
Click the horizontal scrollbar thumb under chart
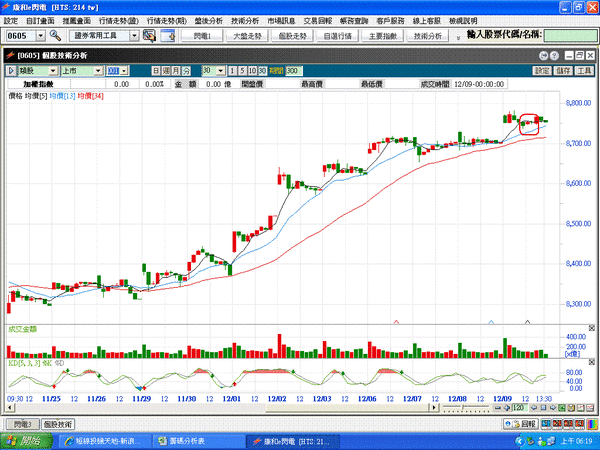[348, 408]
